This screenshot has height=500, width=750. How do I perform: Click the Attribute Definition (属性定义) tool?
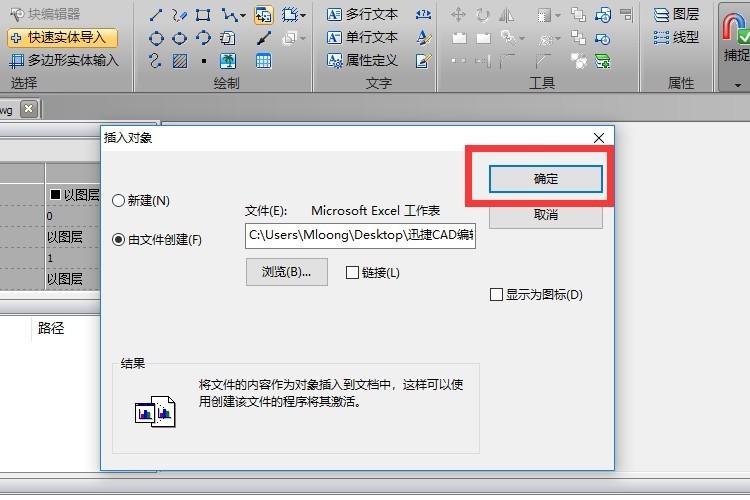pos(362,60)
